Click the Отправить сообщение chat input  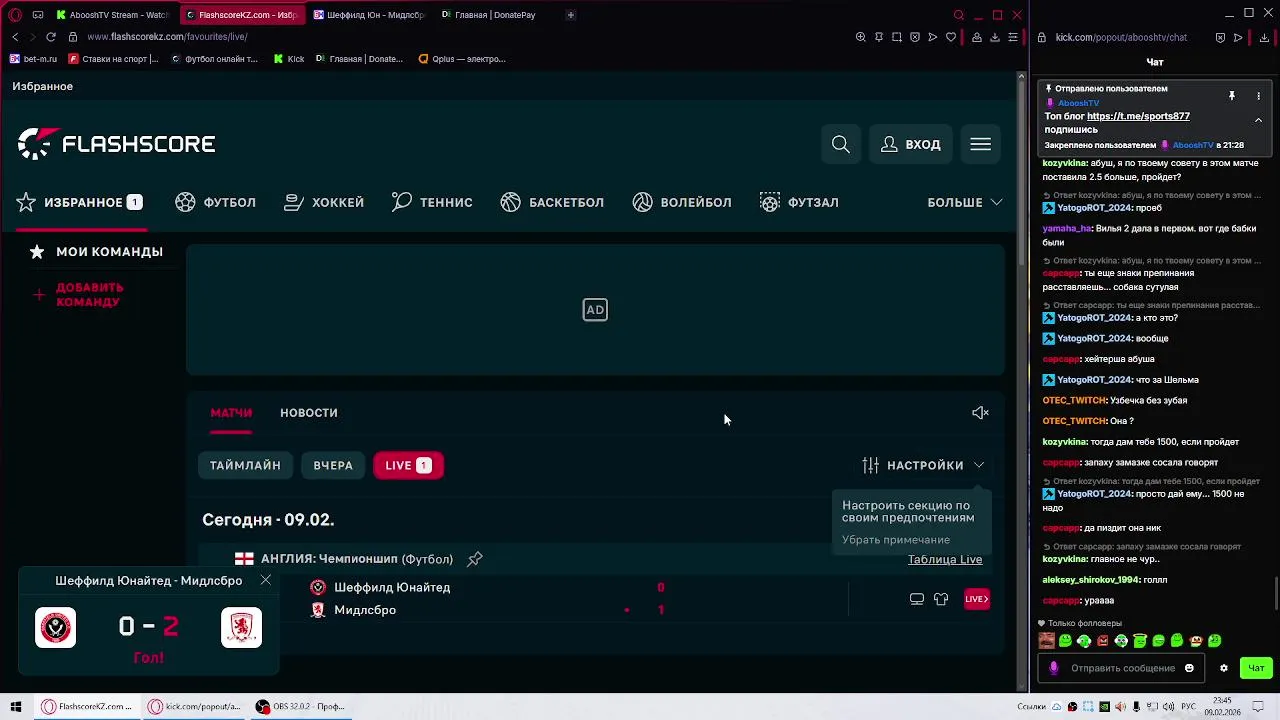tap(1123, 668)
